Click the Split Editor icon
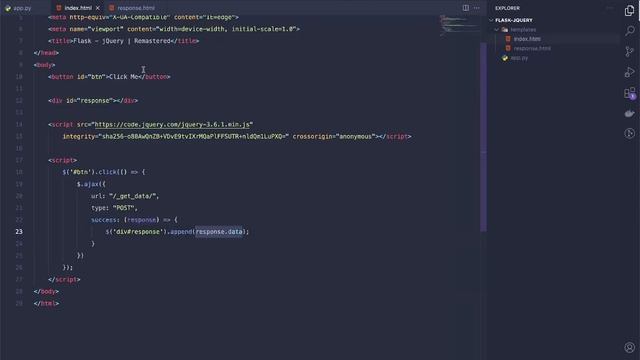The width and height of the screenshot is (640, 360). [x=465, y=8]
